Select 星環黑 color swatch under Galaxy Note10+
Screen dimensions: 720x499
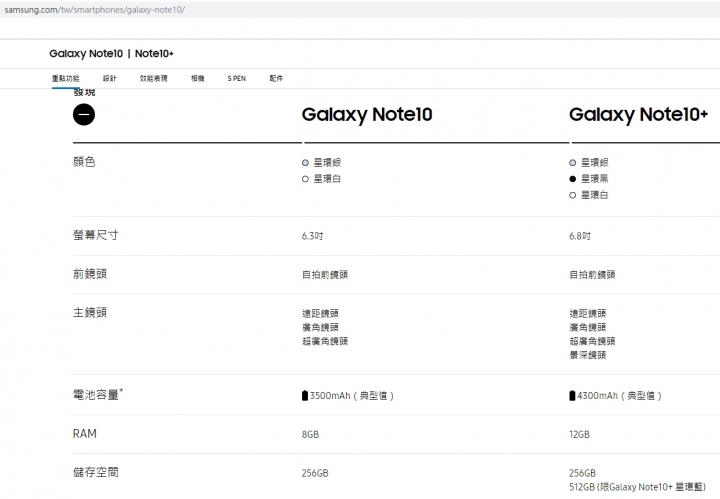click(573, 179)
